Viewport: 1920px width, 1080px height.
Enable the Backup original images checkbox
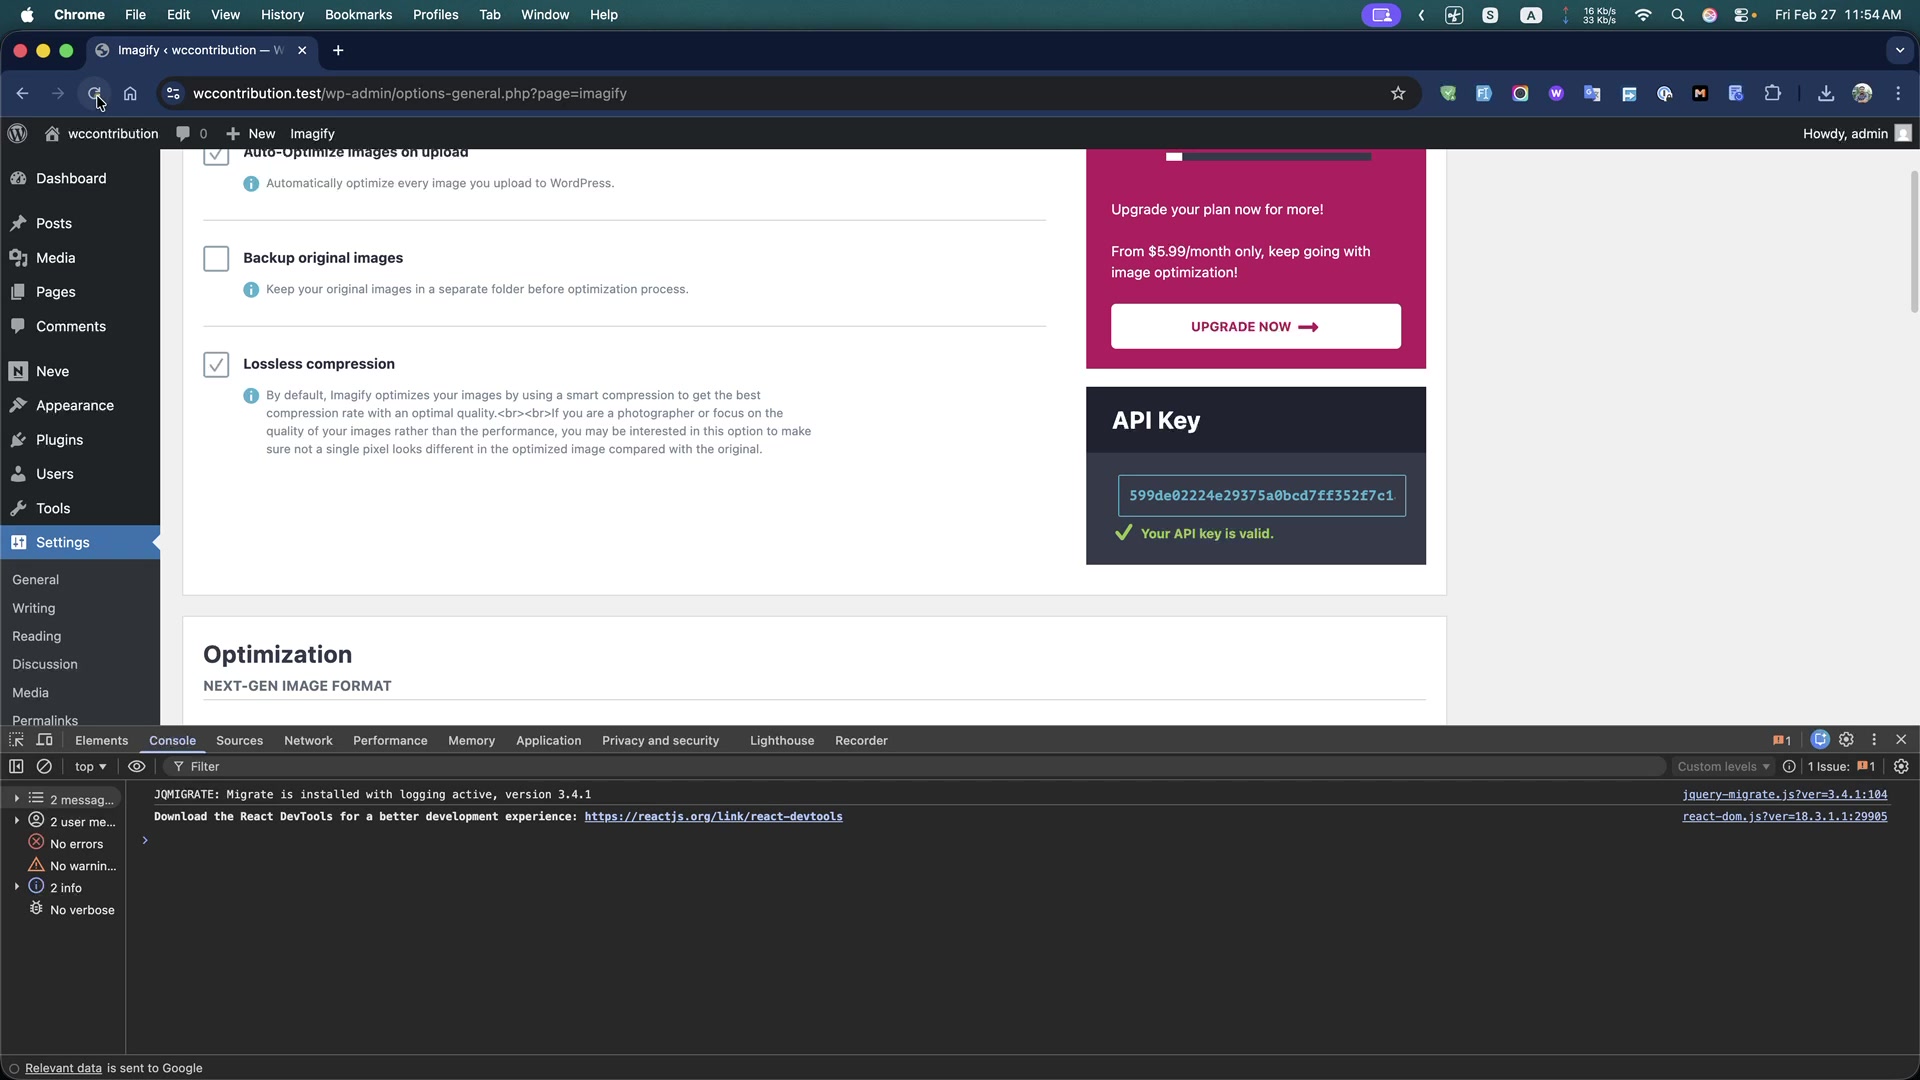point(216,258)
